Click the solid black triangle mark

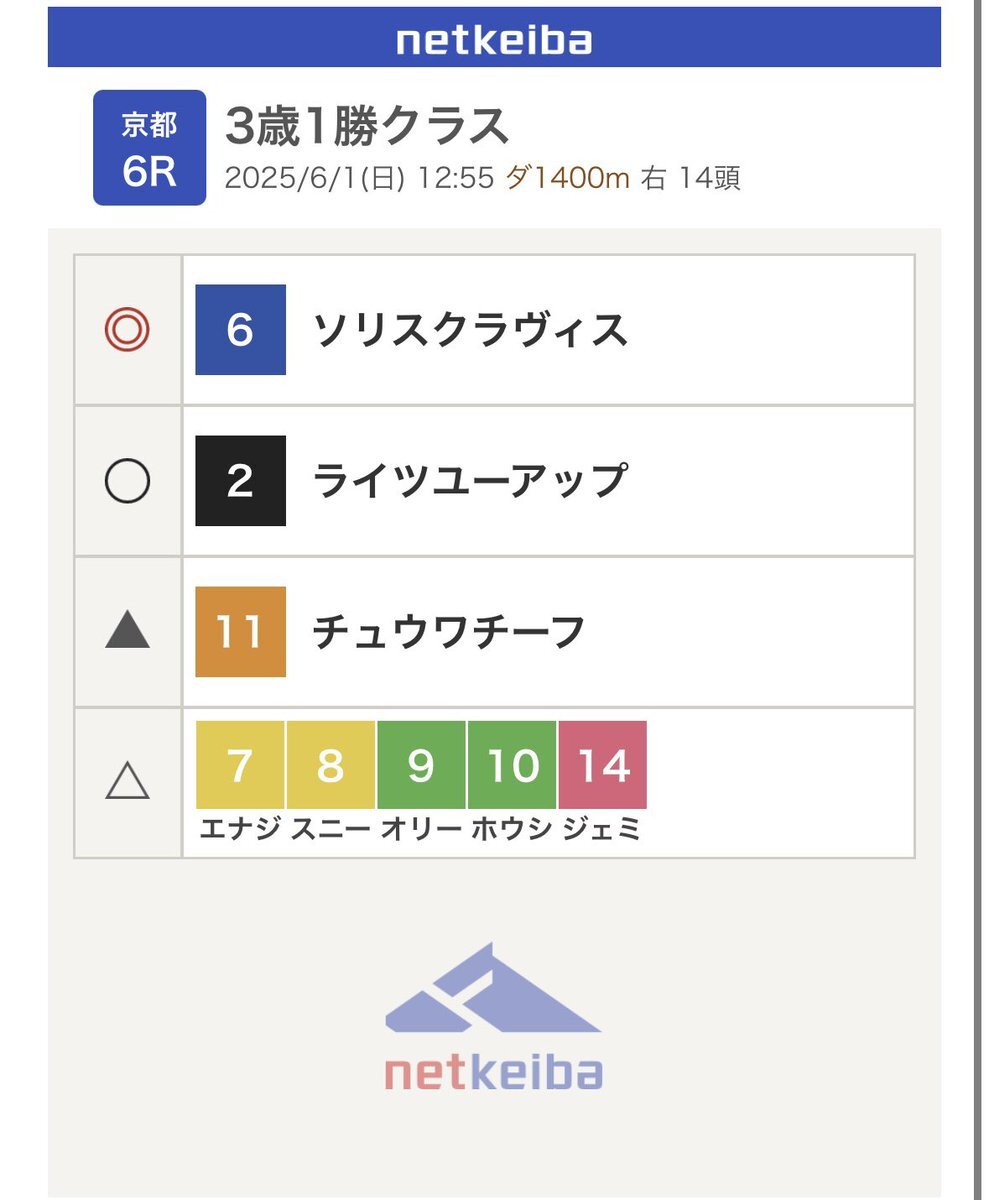(x=127, y=631)
